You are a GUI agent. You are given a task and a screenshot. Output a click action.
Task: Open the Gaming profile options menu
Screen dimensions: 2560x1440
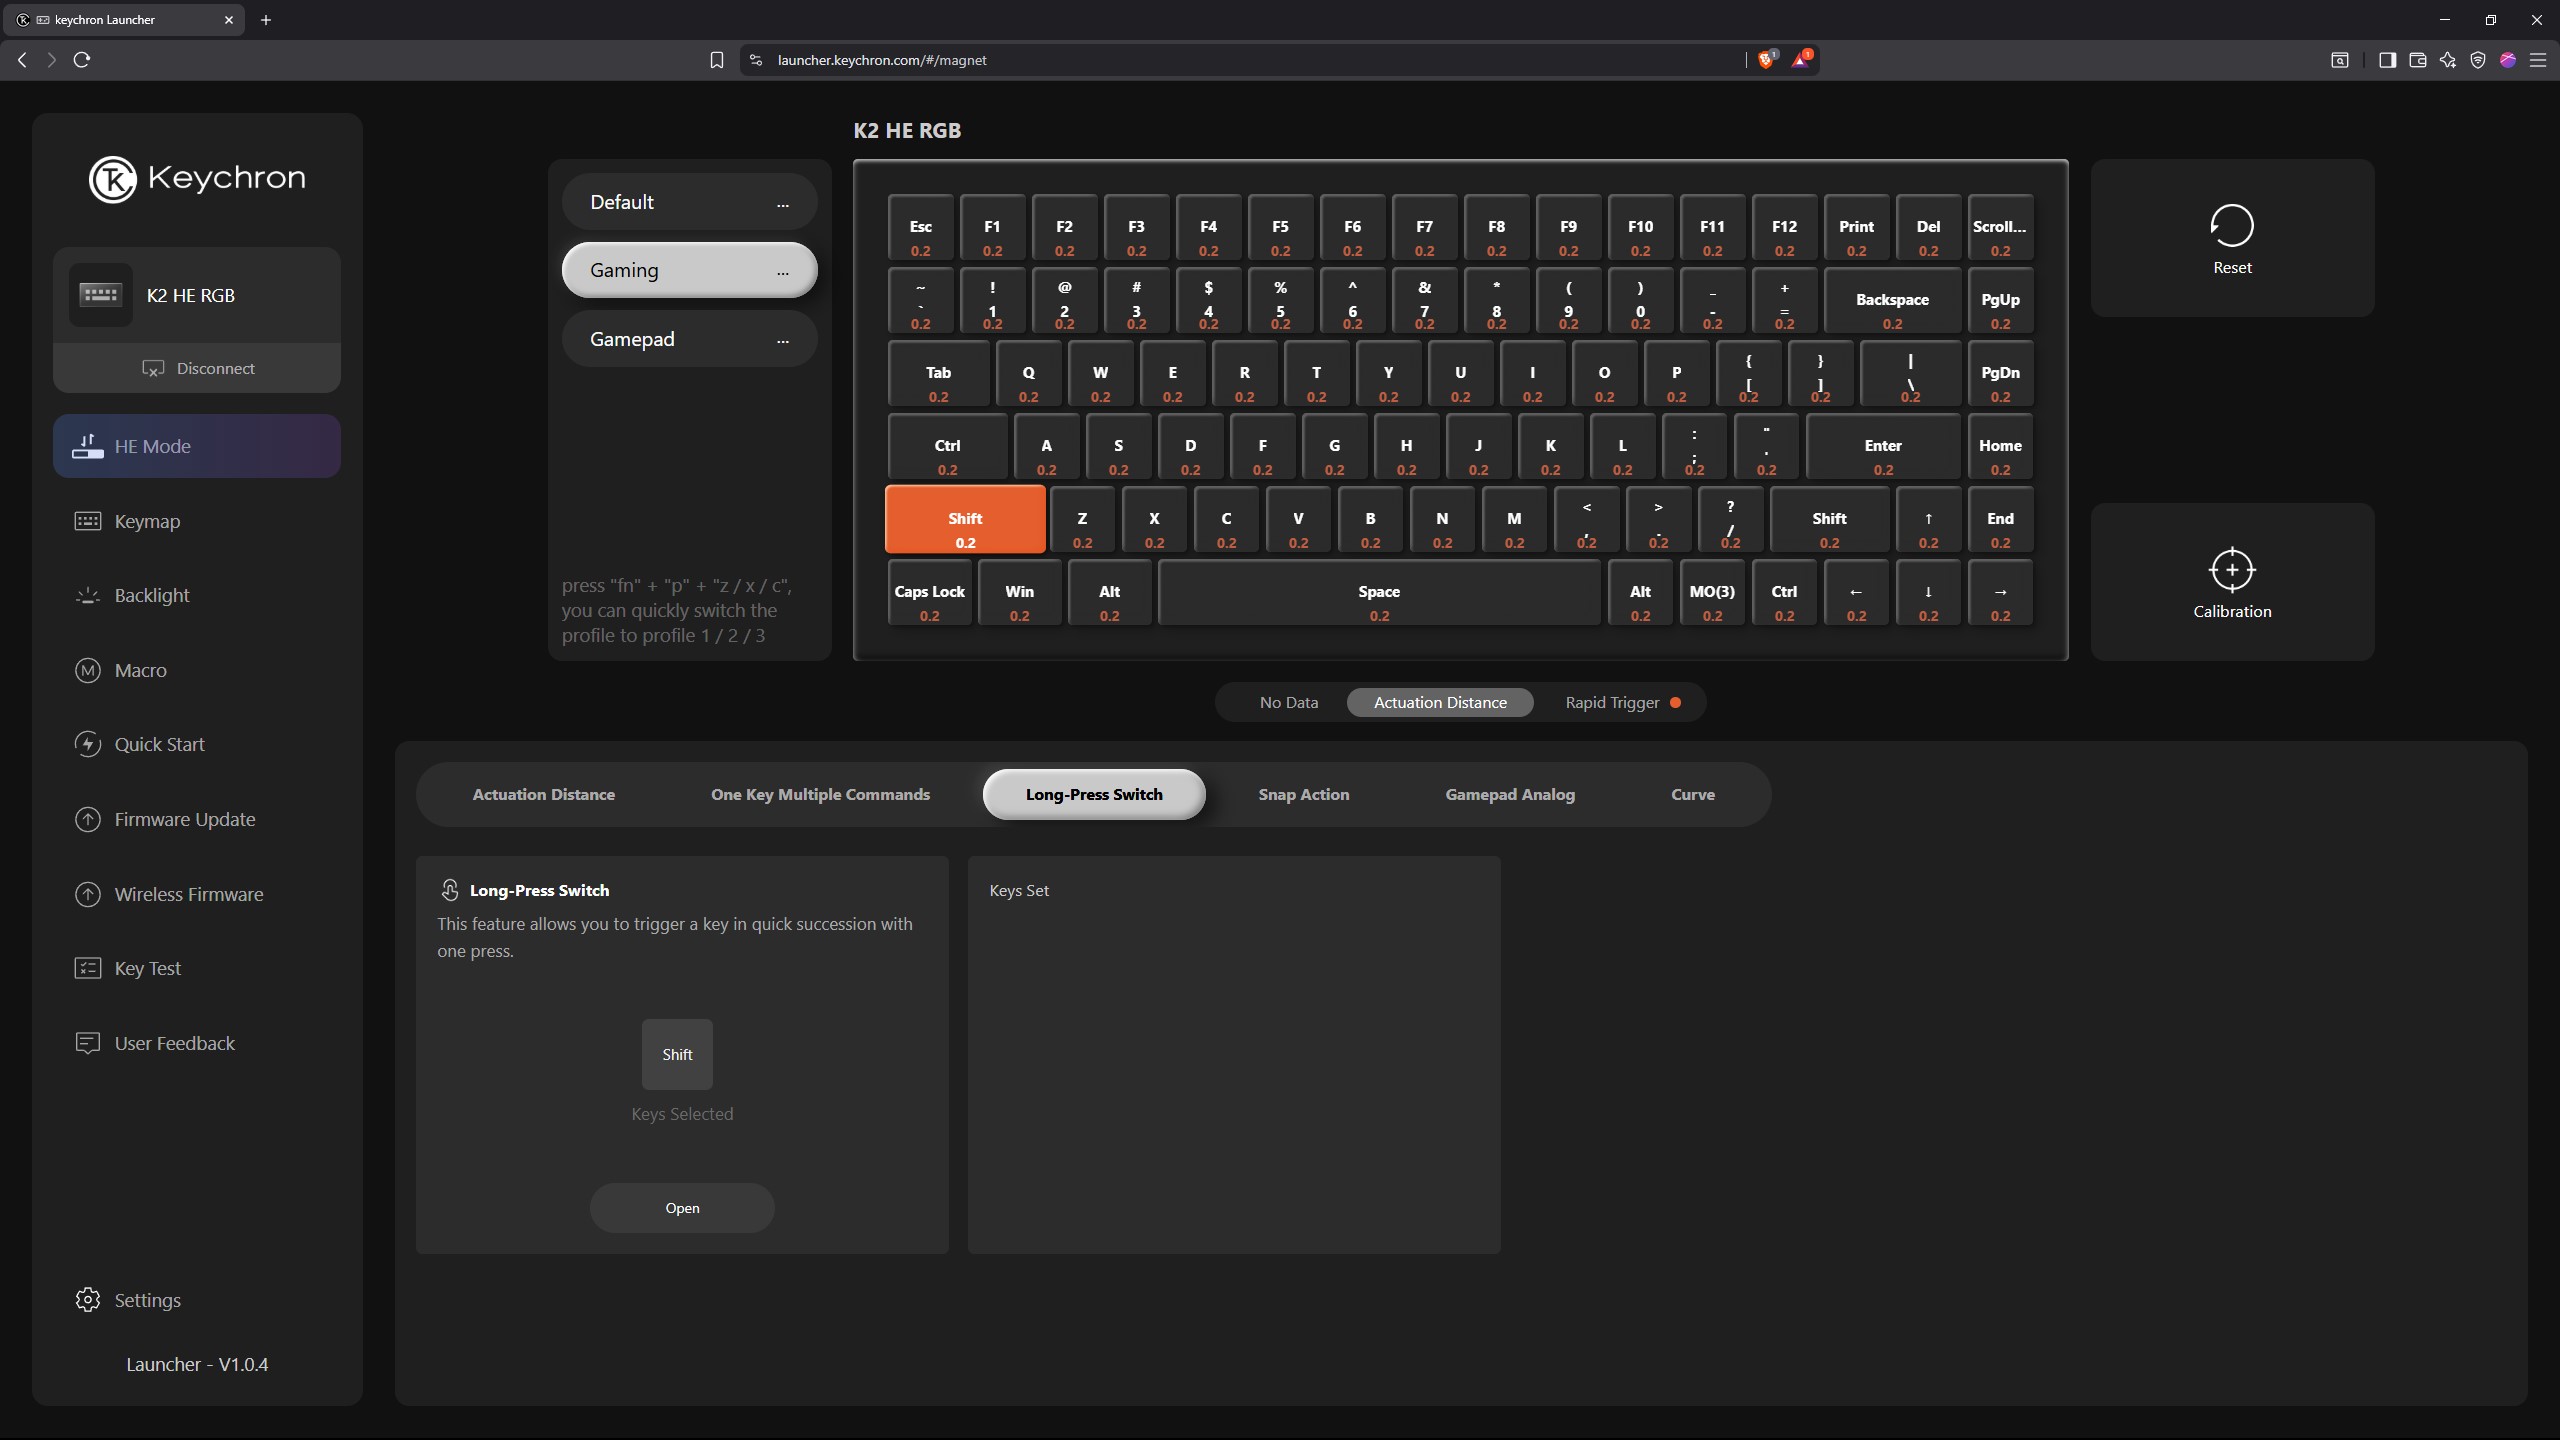782,271
